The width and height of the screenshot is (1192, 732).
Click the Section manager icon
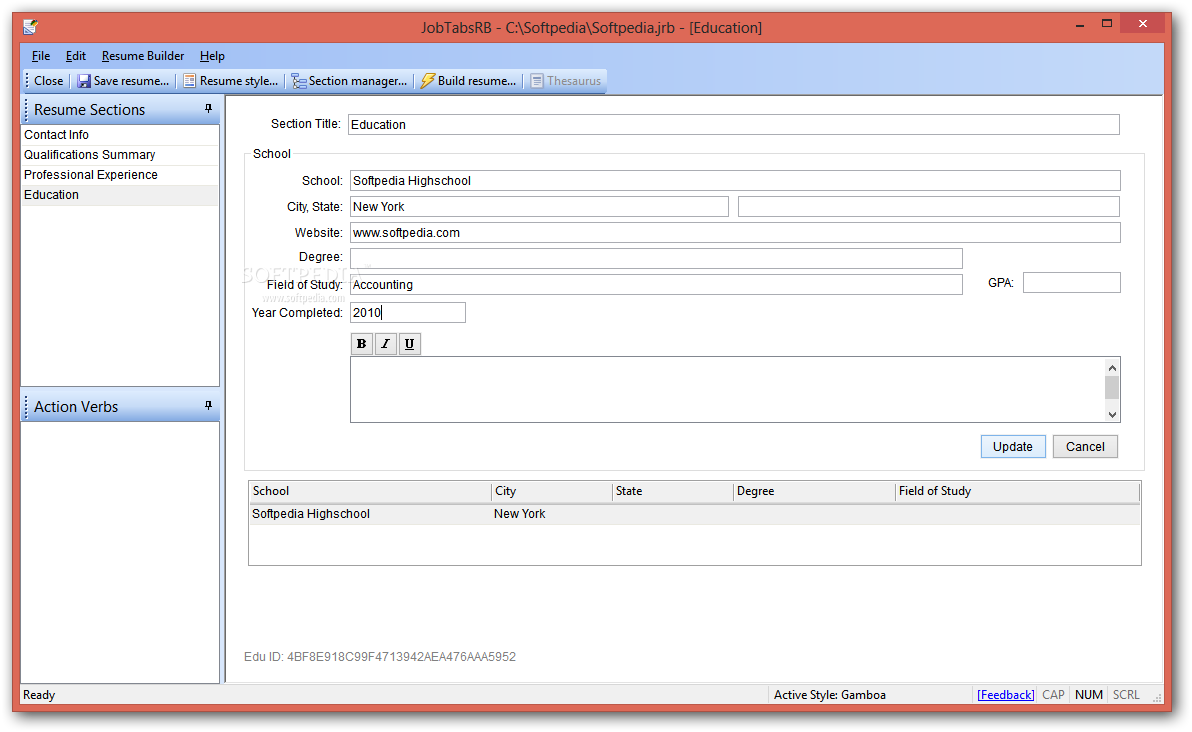[299, 81]
